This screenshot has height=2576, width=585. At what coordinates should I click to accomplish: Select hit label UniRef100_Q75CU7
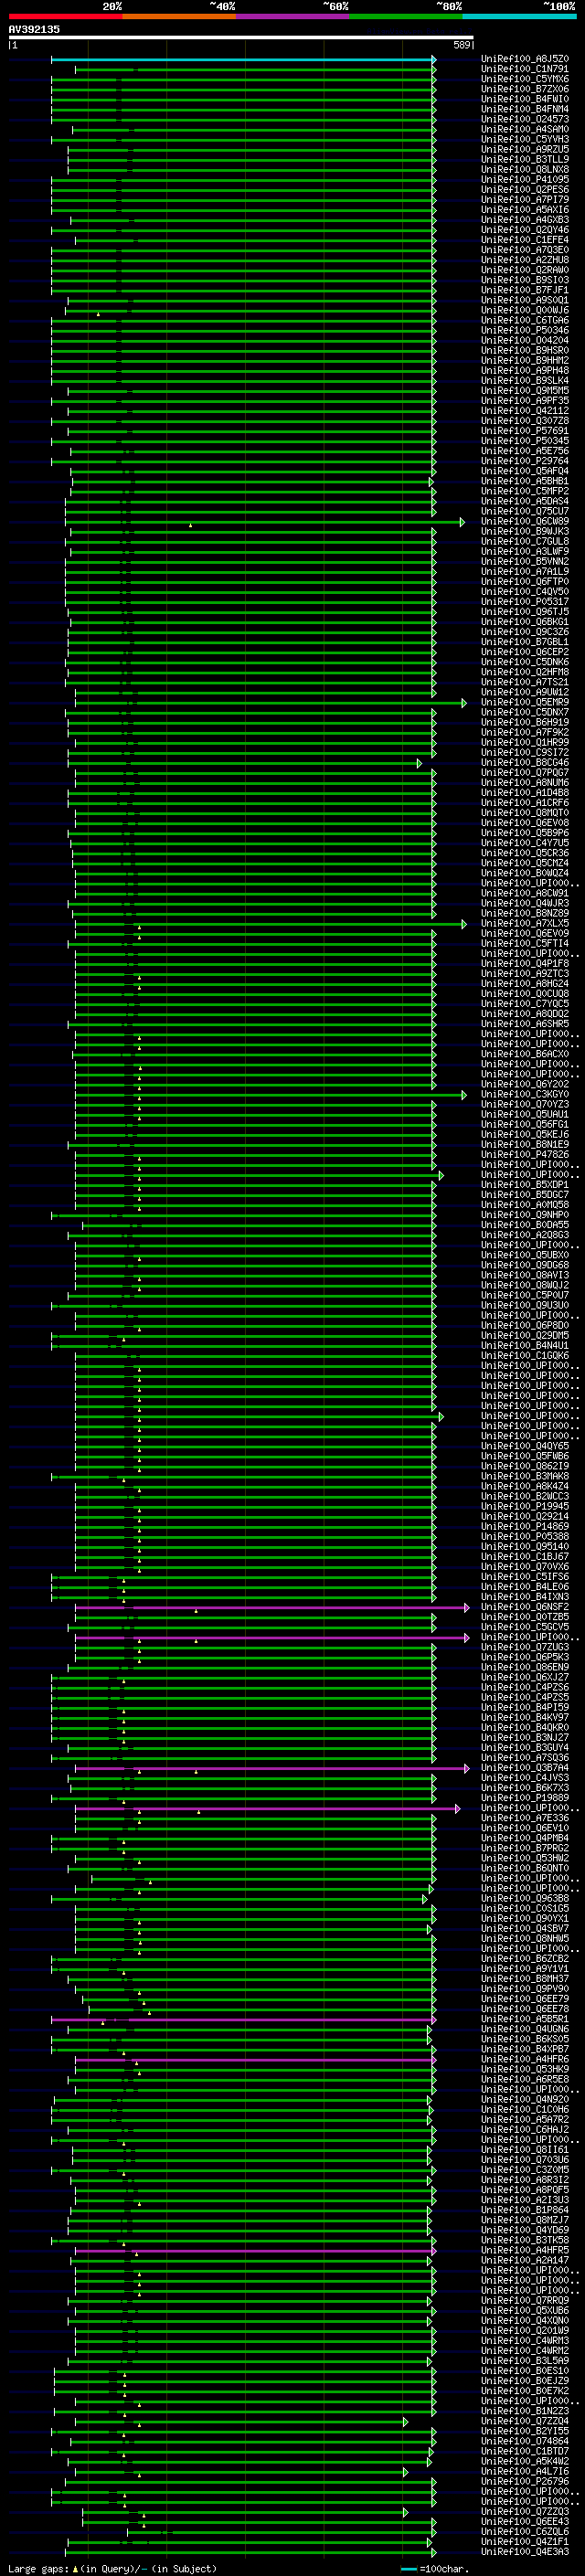point(525,512)
